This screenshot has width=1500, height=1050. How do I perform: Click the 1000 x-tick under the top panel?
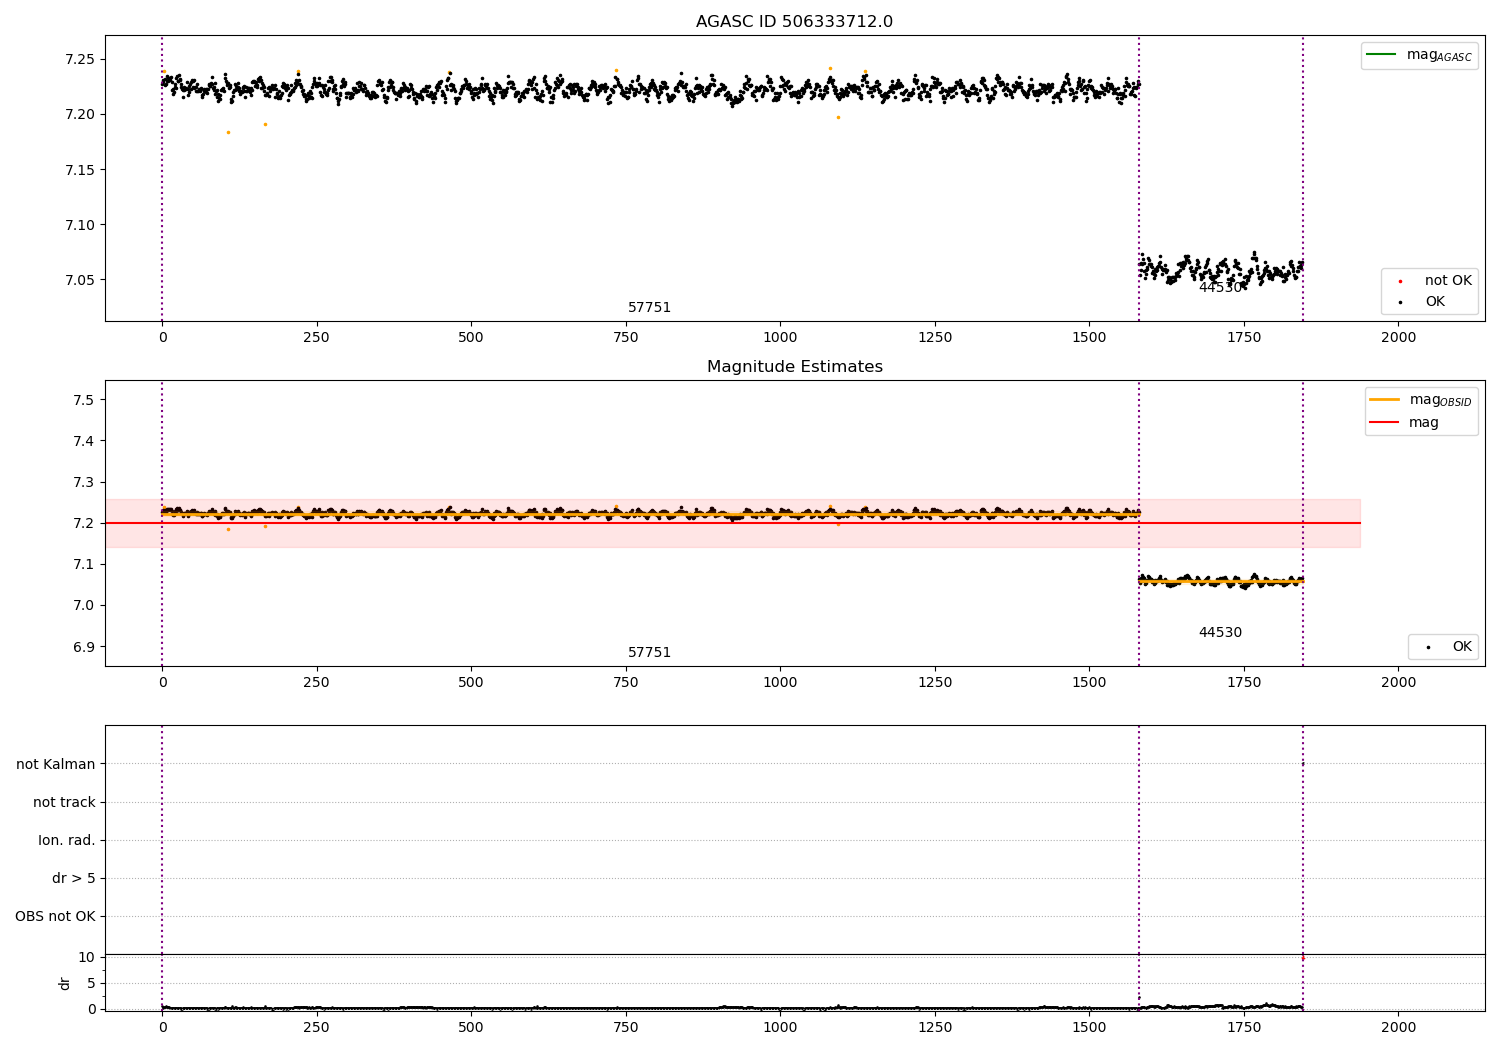tap(780, 337)
